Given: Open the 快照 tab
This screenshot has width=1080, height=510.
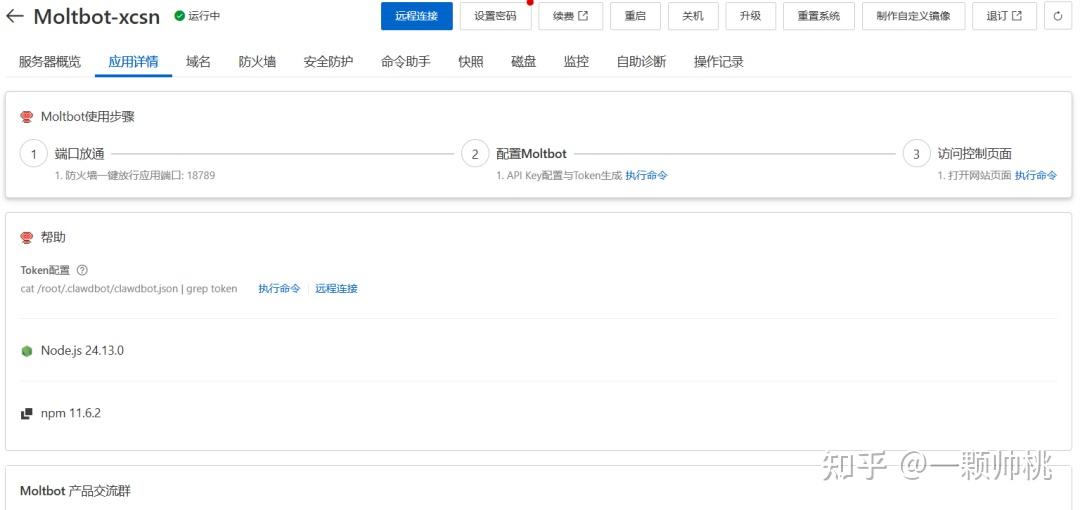Looking at the screenshot, I should (471, 61).
